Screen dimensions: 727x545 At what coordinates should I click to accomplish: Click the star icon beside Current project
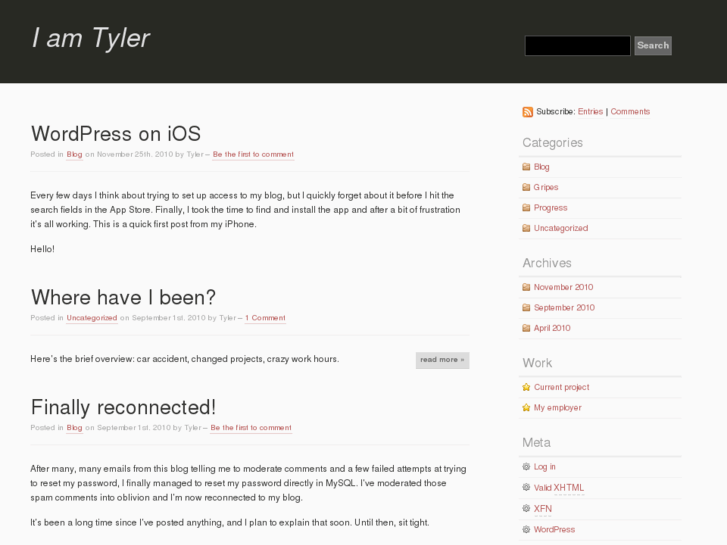click(x=526, y=387)
